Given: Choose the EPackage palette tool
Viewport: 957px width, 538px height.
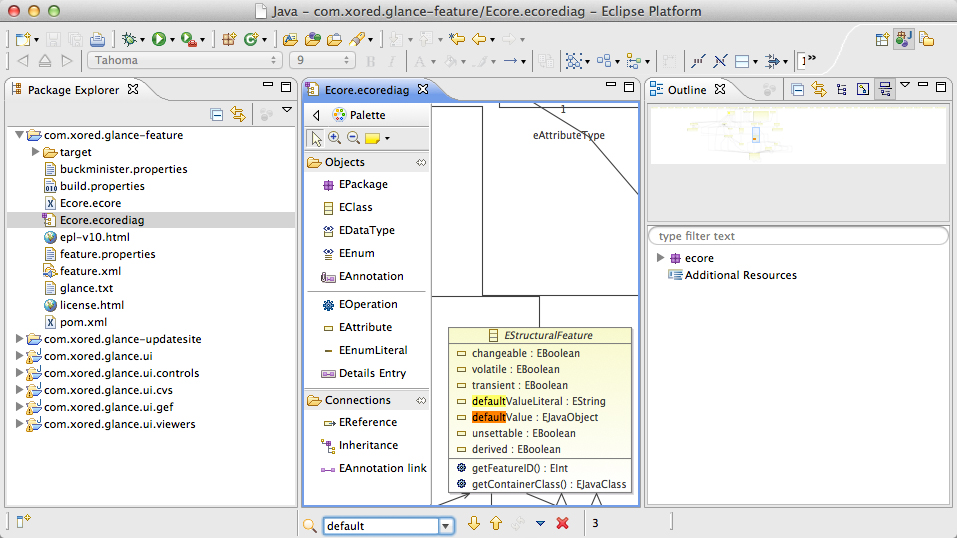Looking at the screenshot, I should click(x=362, y=184).
